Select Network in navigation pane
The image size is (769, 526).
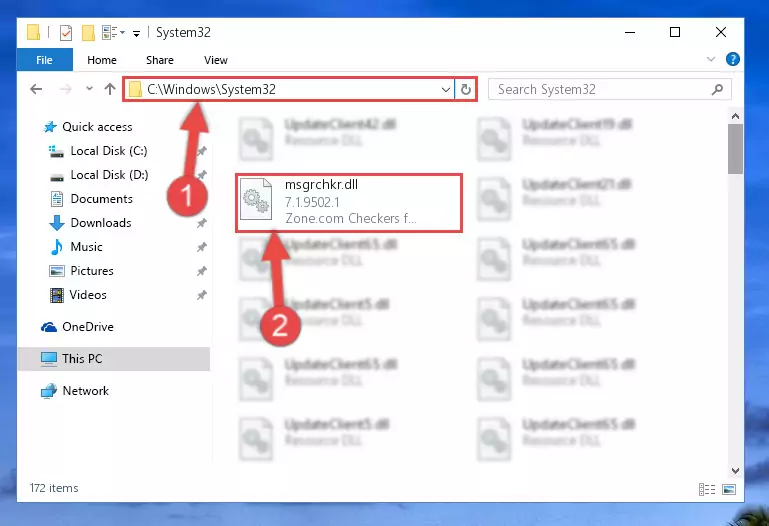coord(86,391)
